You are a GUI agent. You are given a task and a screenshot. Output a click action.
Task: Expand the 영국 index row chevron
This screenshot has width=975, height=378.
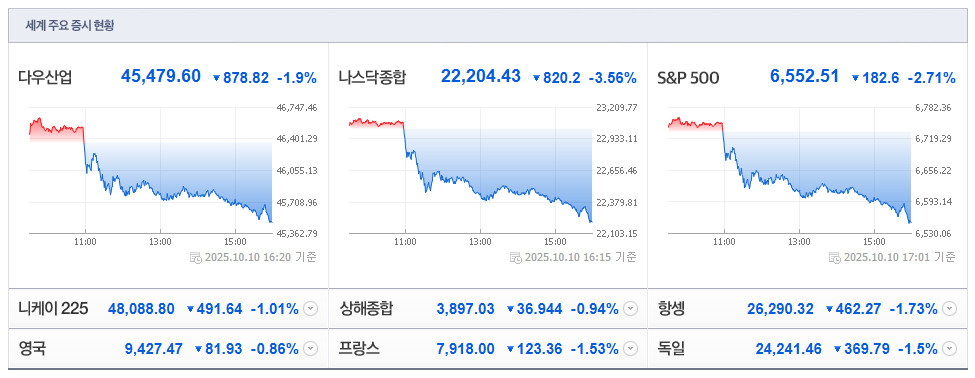click(311, 349)
